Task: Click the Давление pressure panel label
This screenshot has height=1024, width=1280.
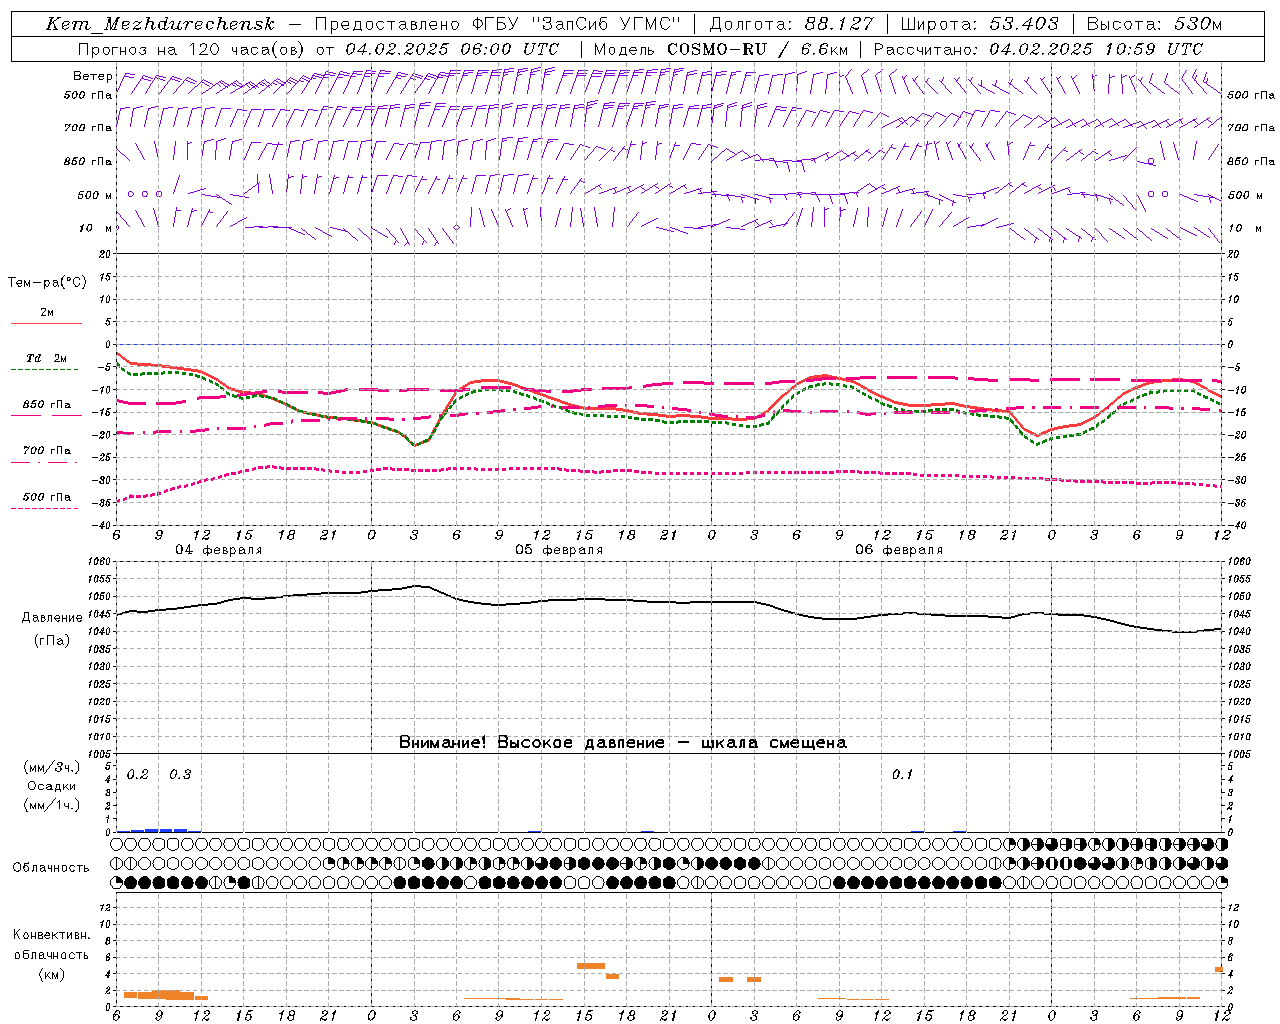Action: pyautogui.click(x=52, y=618)
